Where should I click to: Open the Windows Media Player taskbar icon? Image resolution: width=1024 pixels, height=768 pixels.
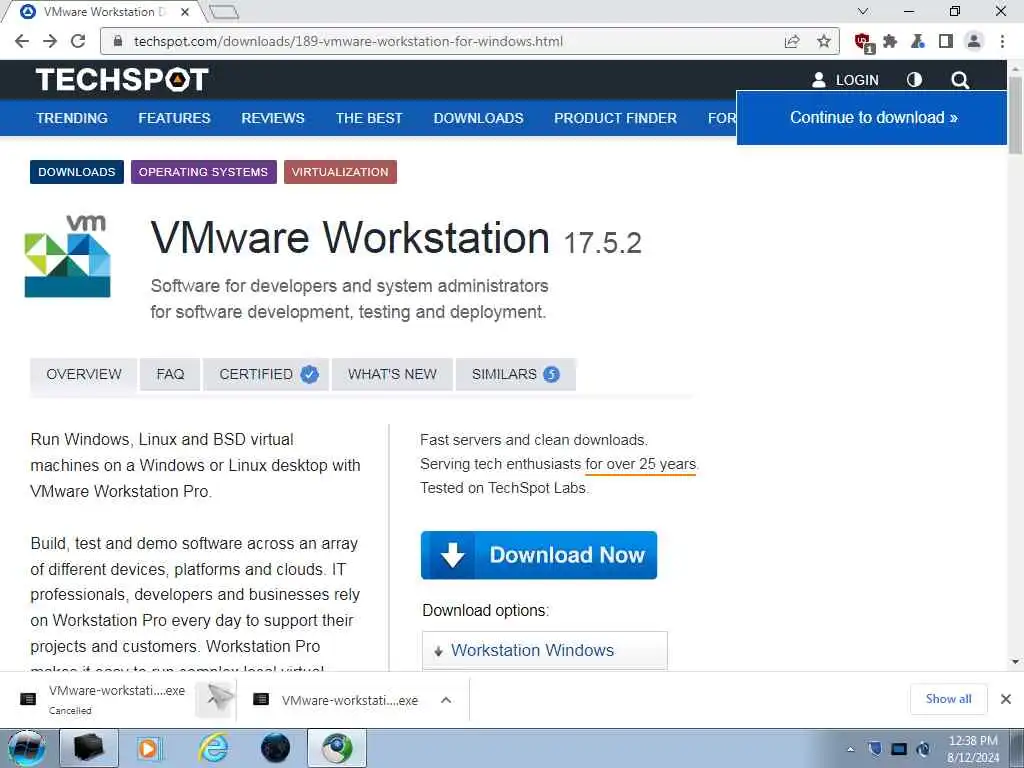pyautogui.click(x=148, y=748)
